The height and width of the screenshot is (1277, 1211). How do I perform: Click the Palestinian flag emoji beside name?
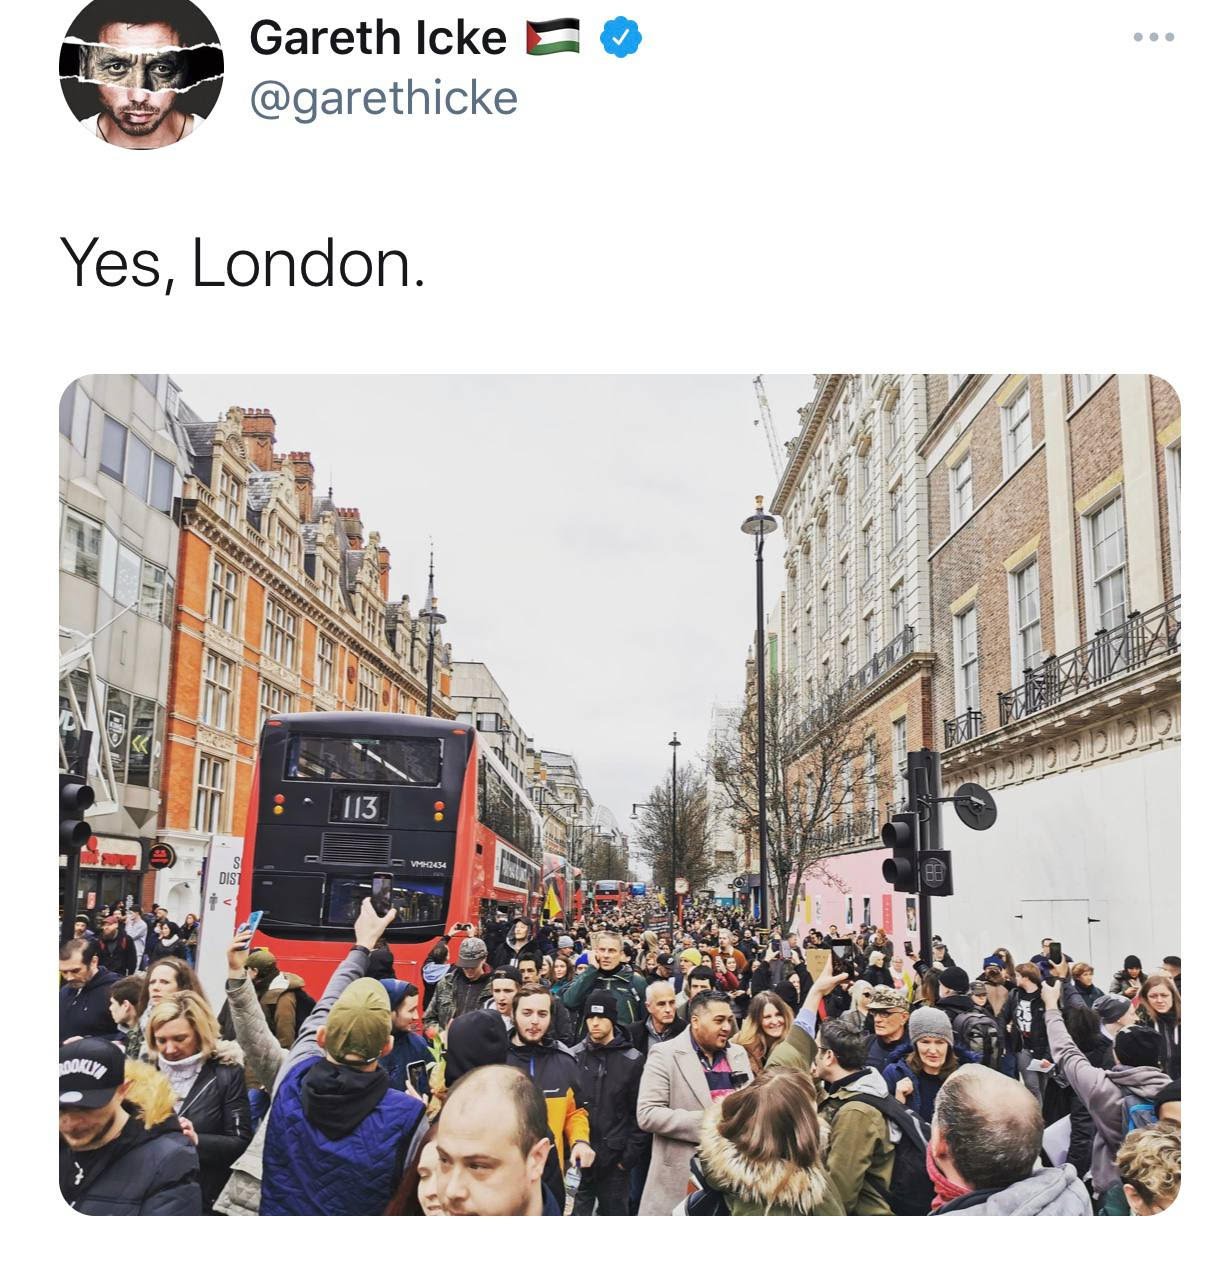pos(553,37)
